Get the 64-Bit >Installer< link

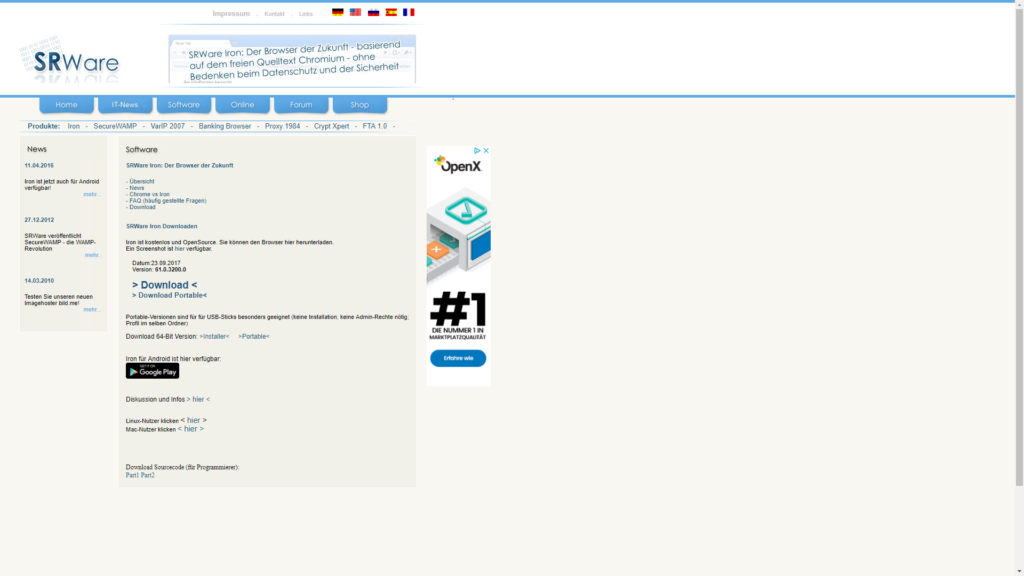point(214,336)
